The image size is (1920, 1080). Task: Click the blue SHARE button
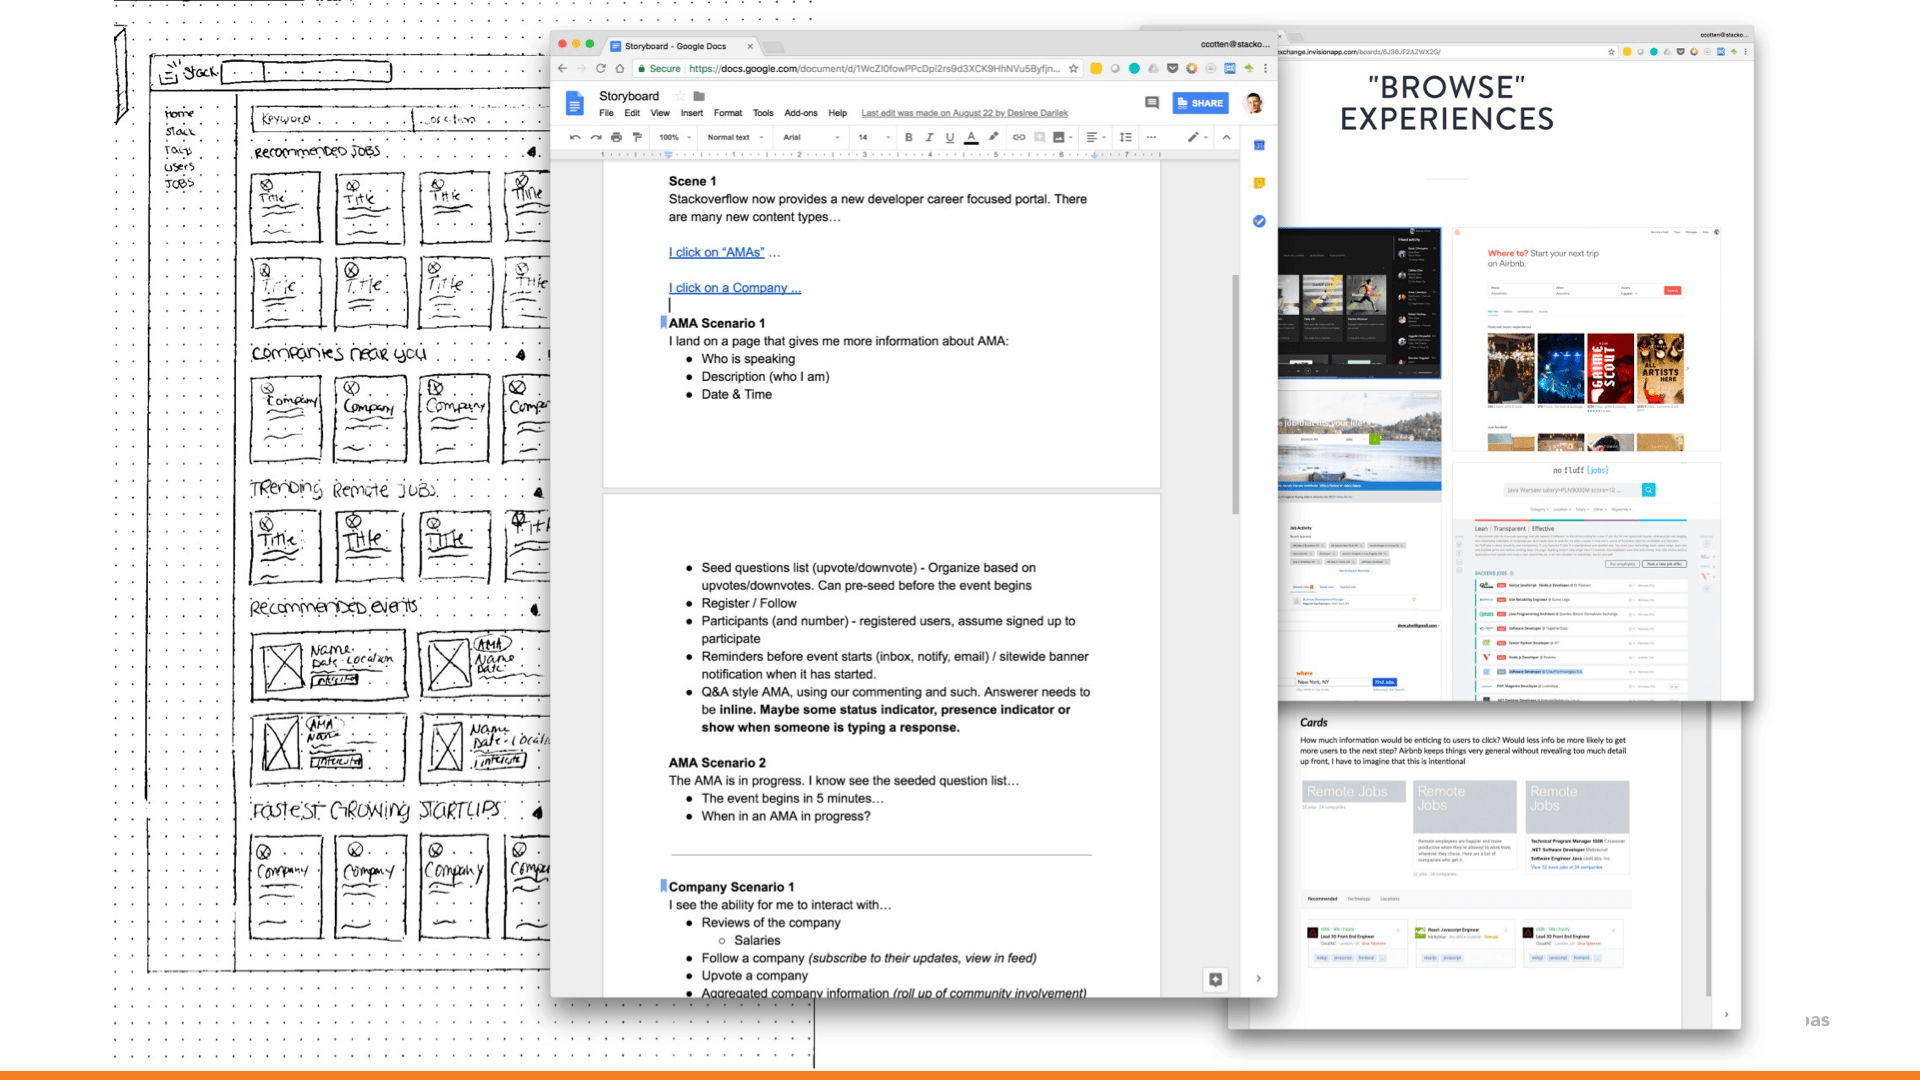1200,103
